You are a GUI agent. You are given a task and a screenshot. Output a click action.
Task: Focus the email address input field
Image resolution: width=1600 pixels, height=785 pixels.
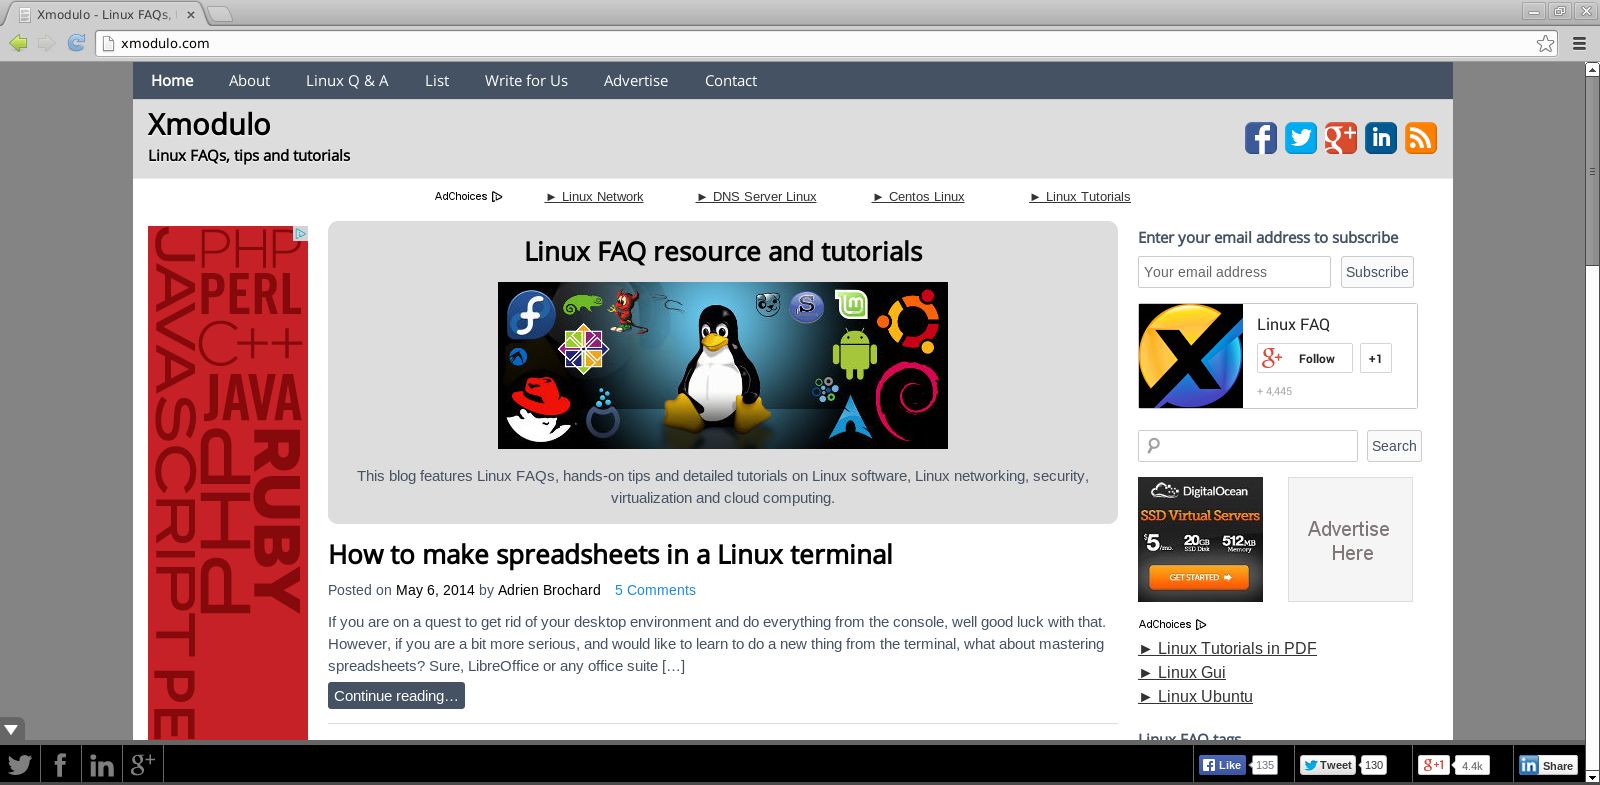pos(1234,272)
